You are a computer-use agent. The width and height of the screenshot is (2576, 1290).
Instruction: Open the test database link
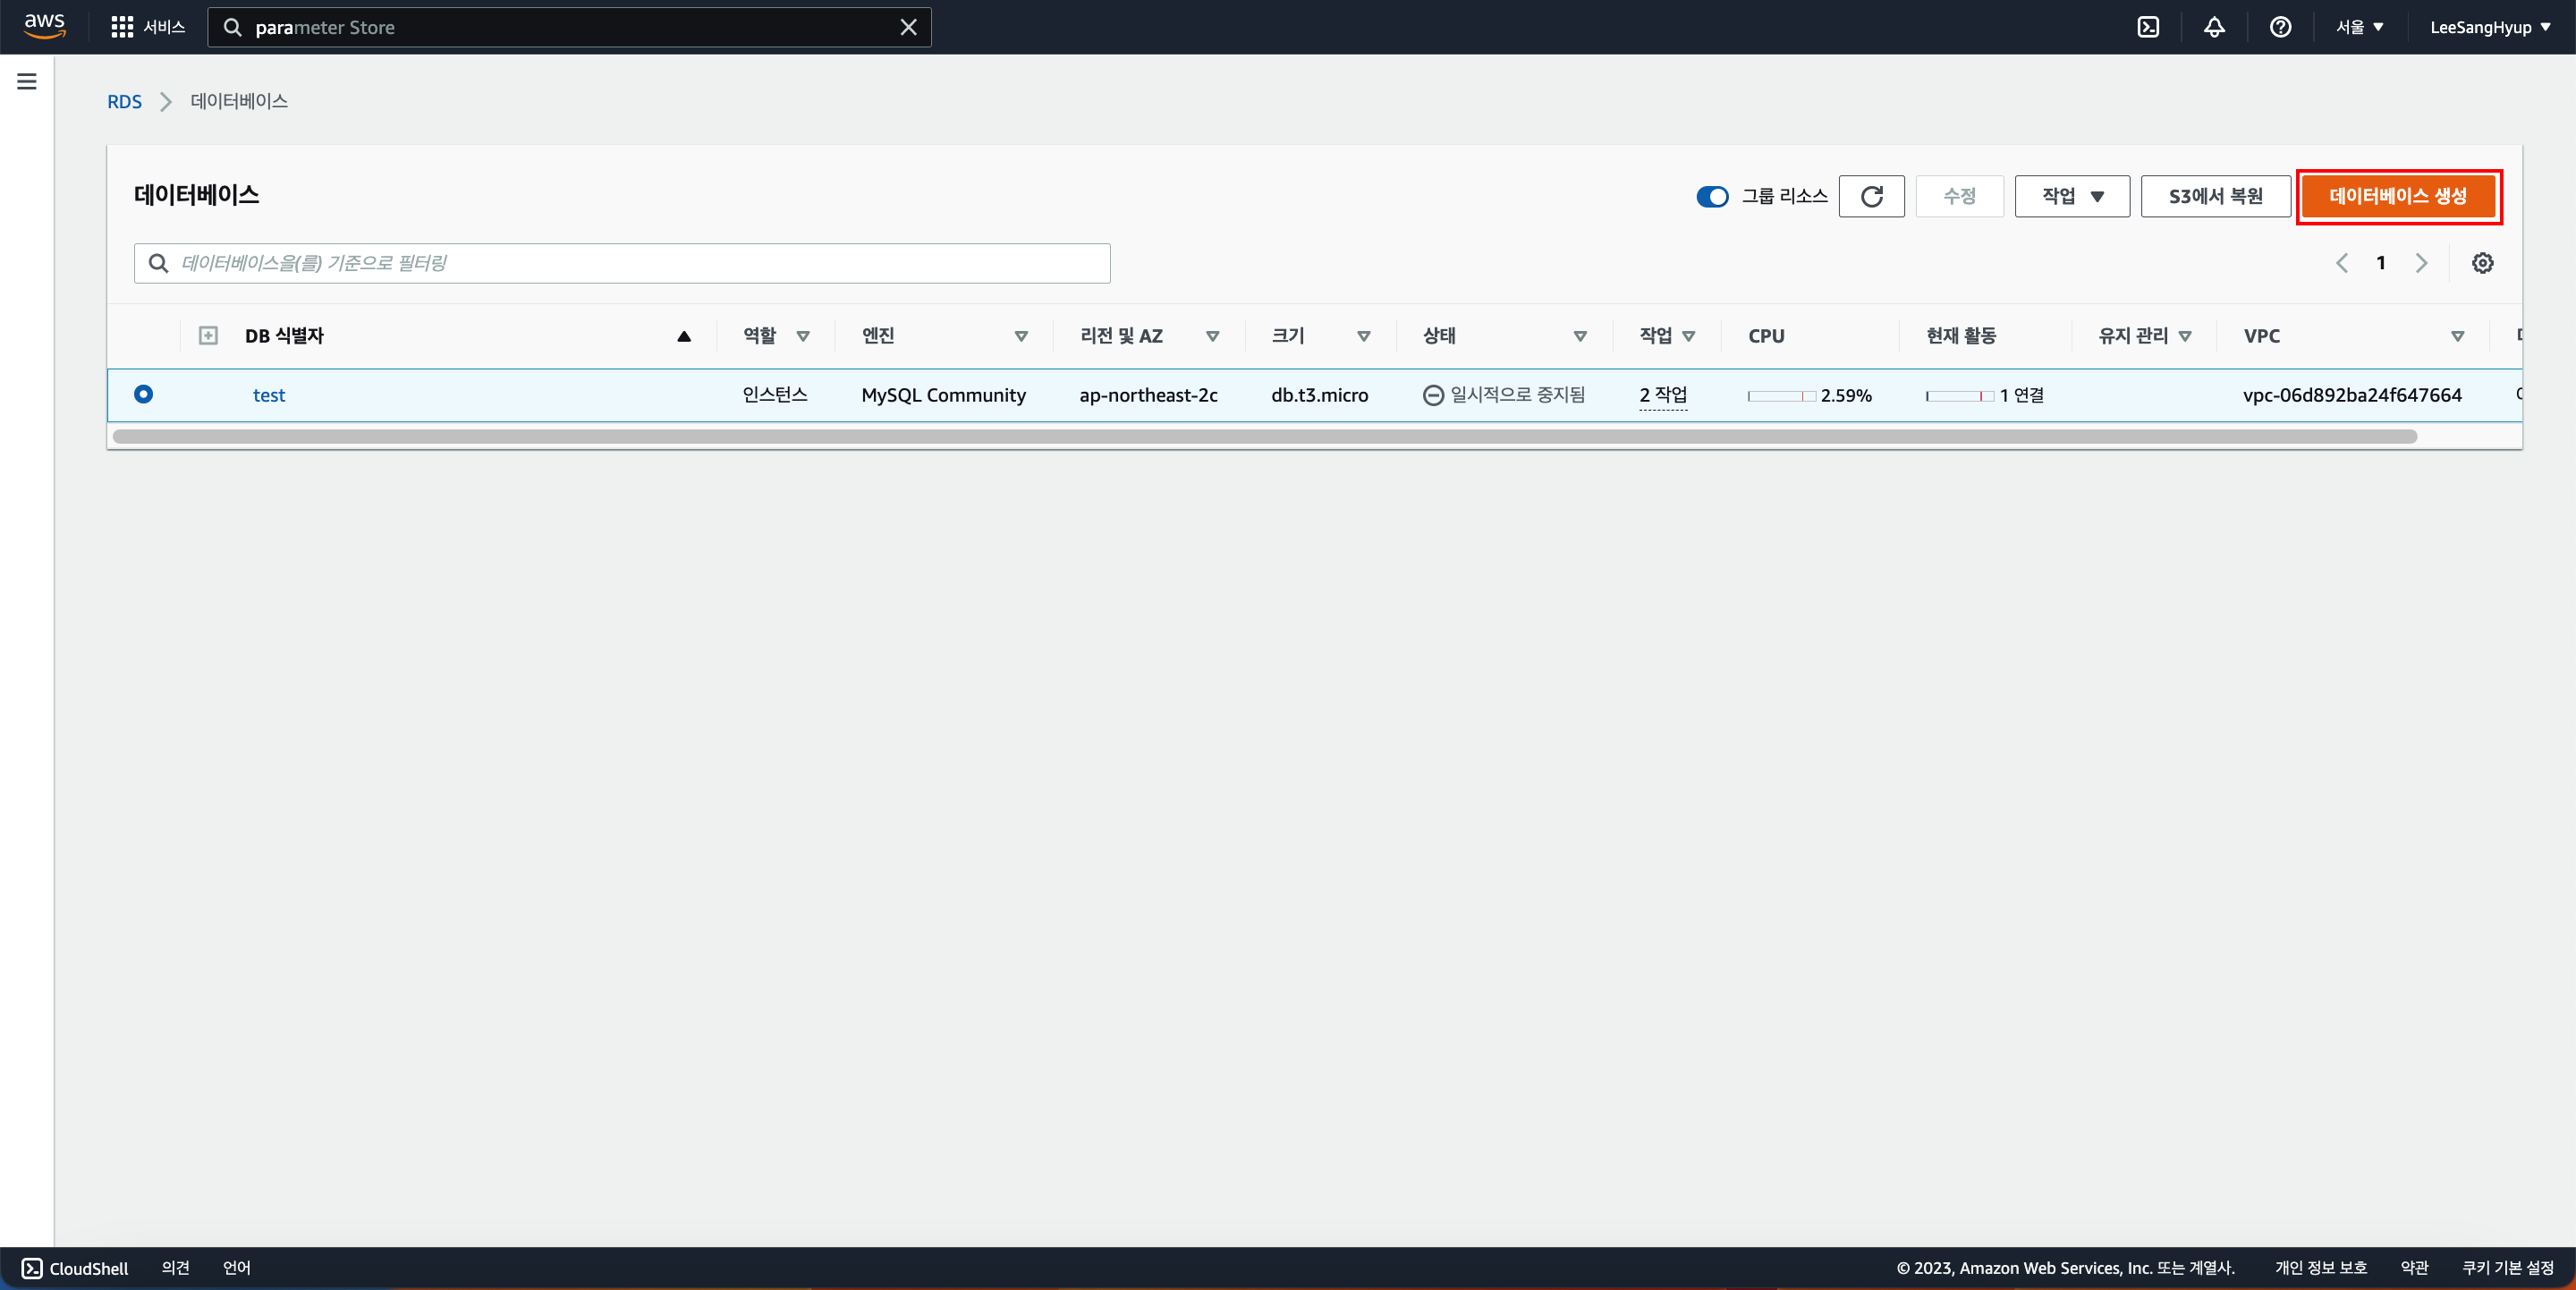[x=269, y=395]
